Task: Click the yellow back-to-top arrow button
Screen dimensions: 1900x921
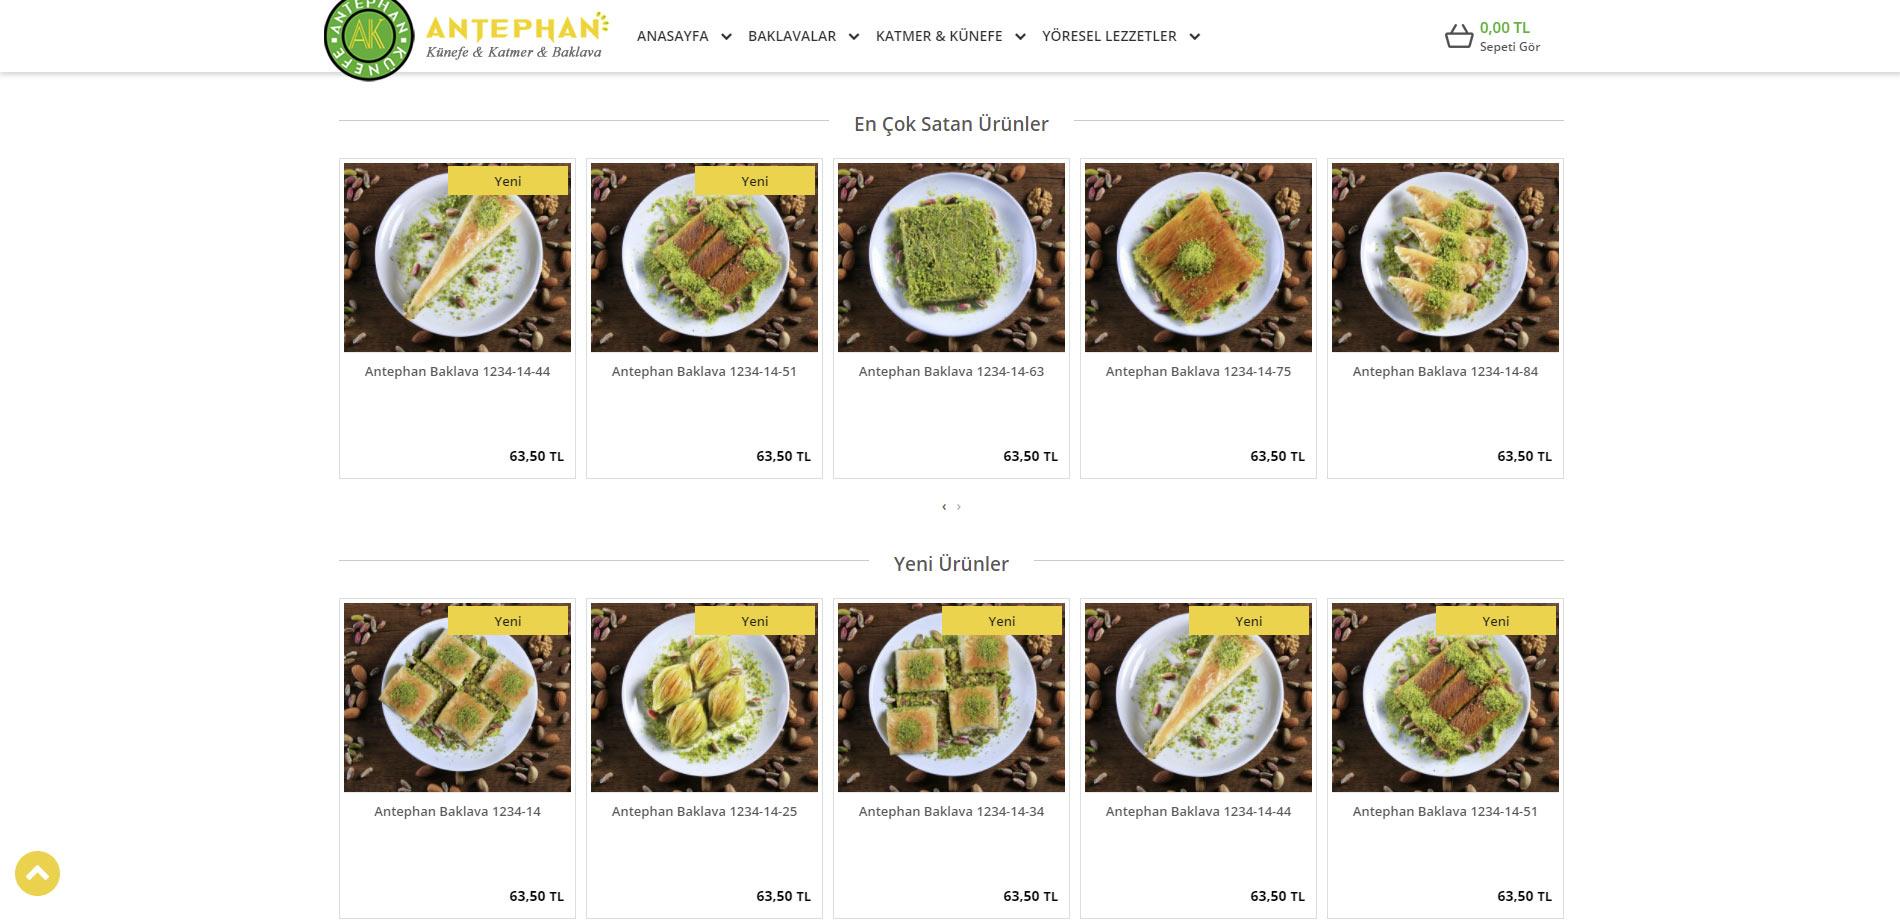Action: [37, 873]
